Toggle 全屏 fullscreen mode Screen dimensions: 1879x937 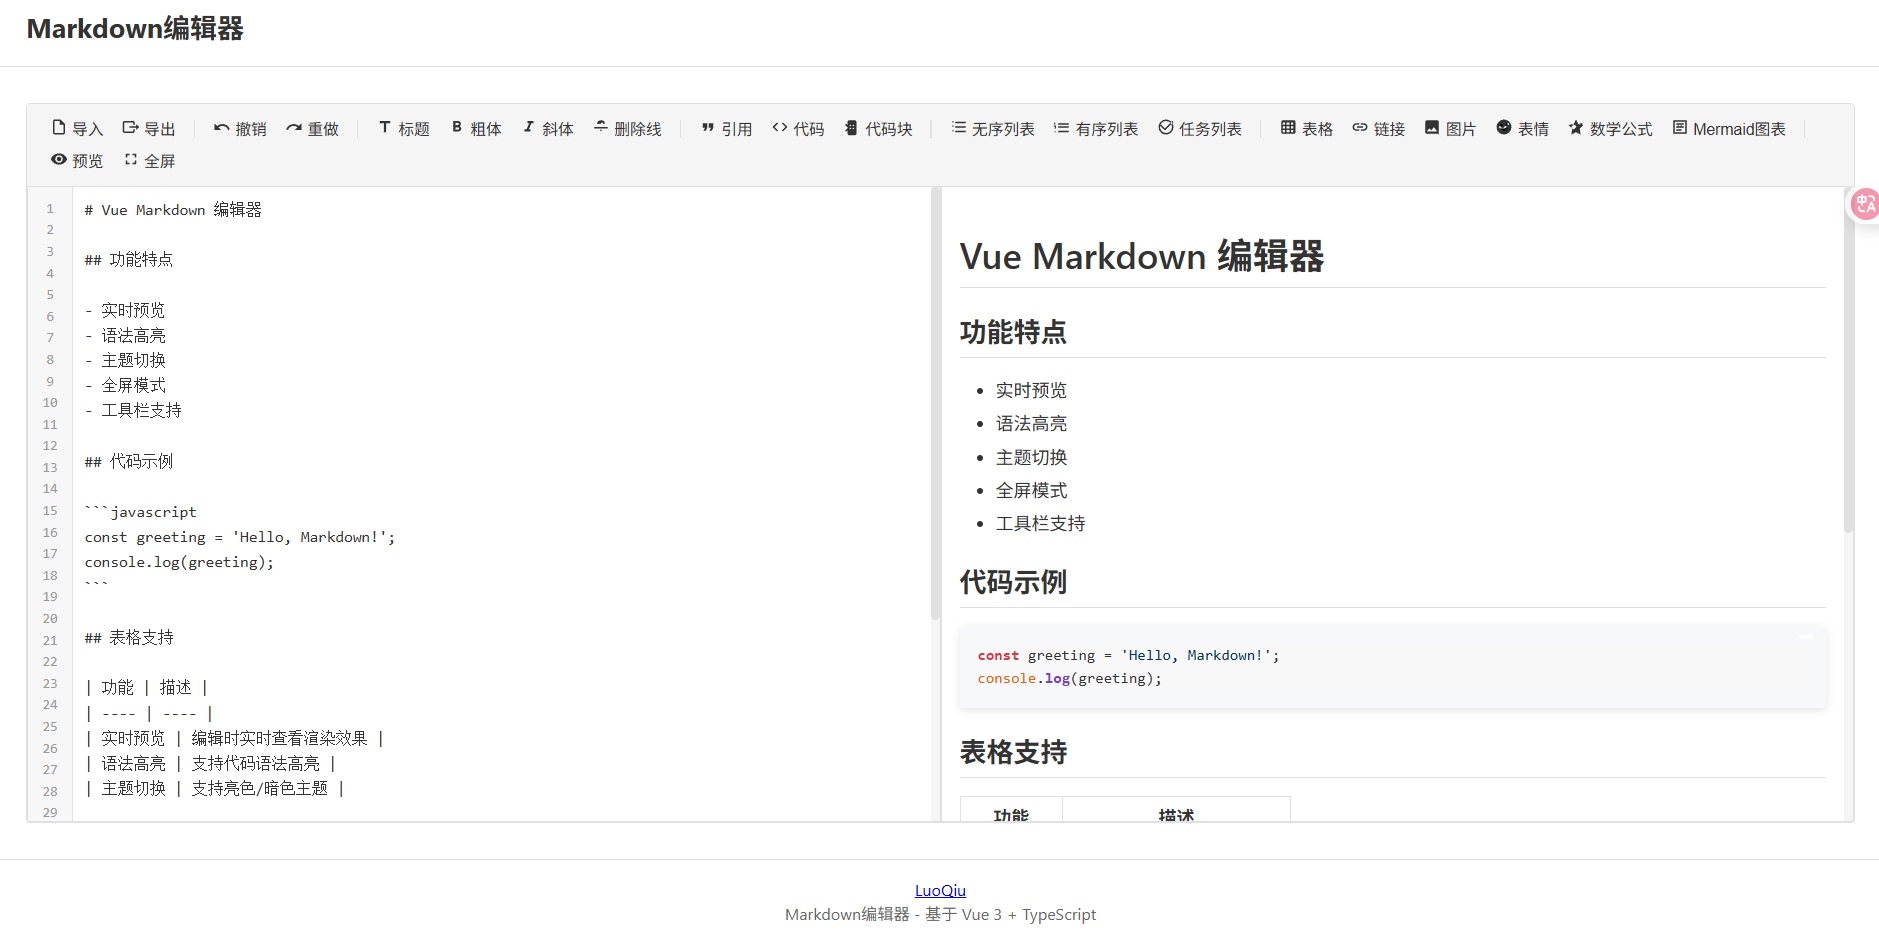pos(149,161)
